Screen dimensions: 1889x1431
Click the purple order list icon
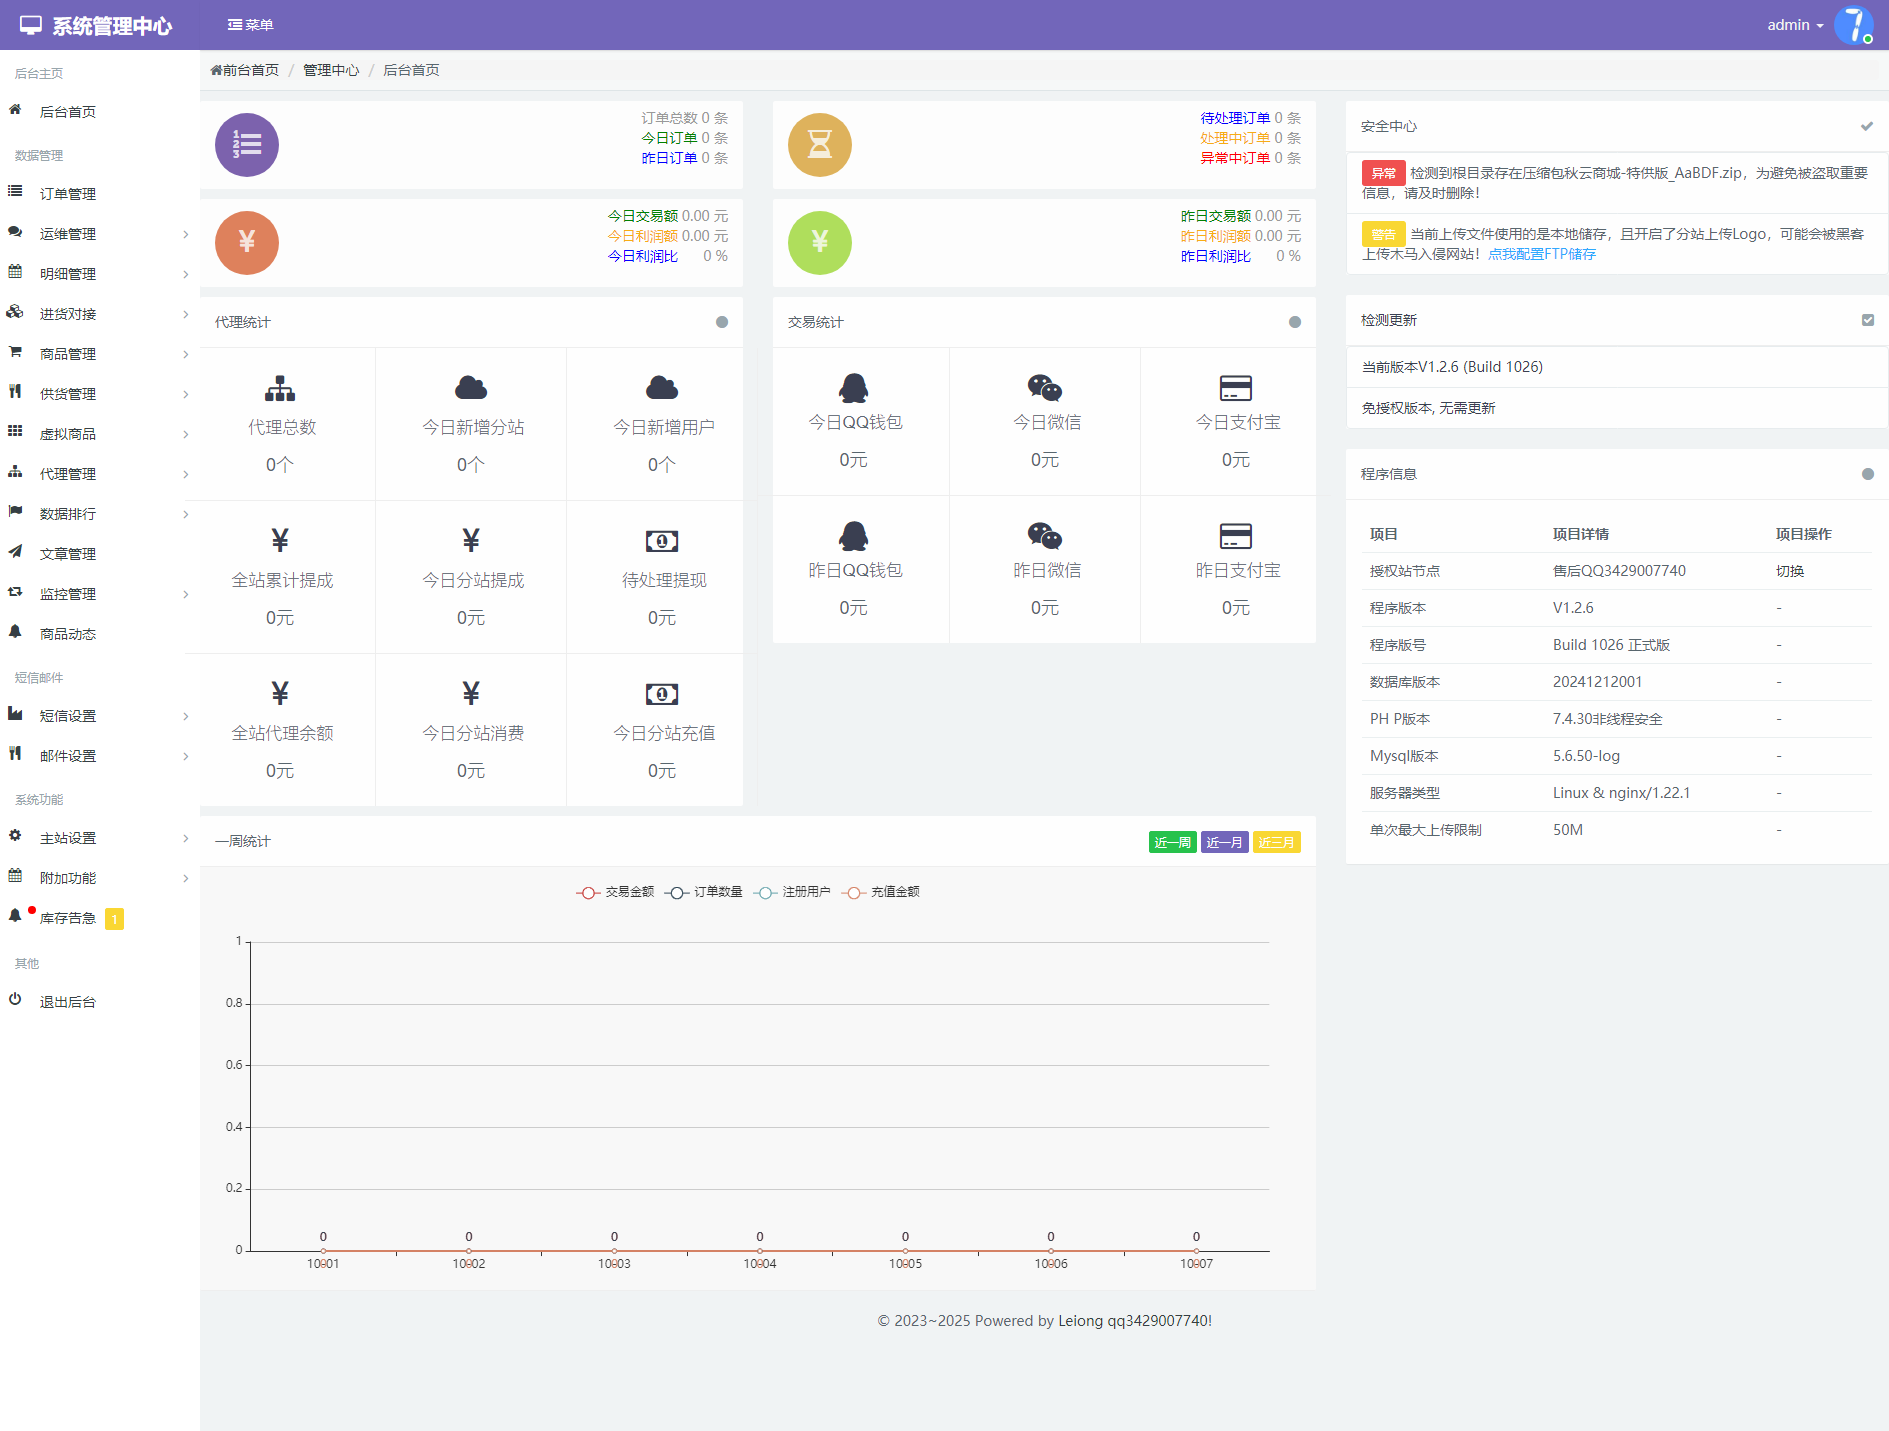coord(246,145)
